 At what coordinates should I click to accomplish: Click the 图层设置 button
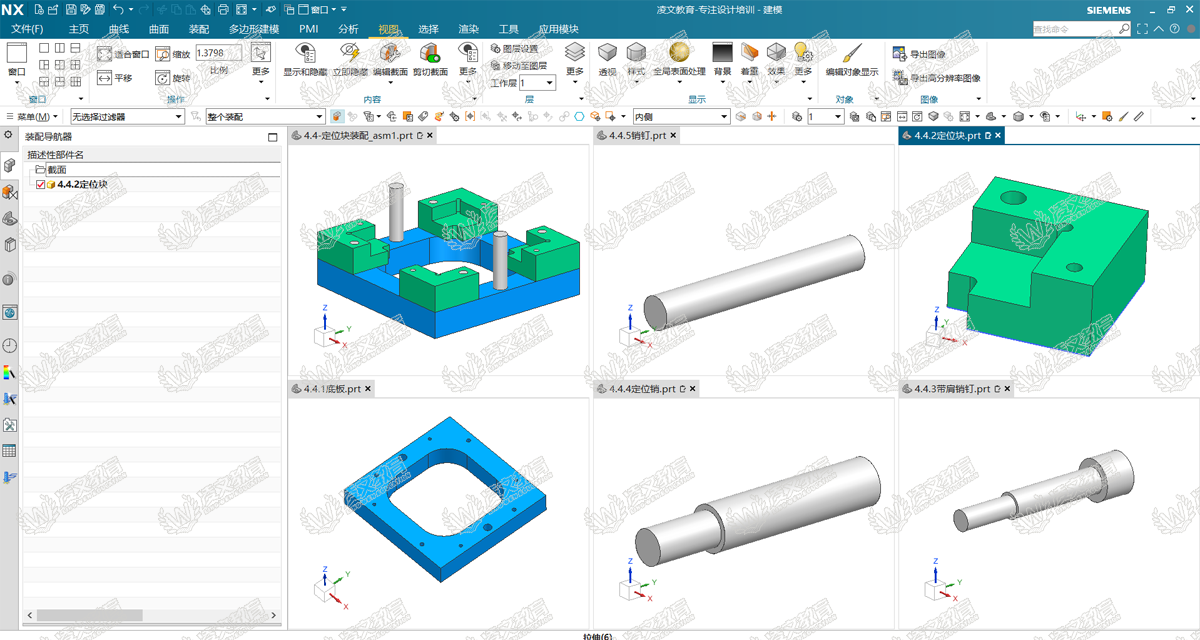point(514,48)
